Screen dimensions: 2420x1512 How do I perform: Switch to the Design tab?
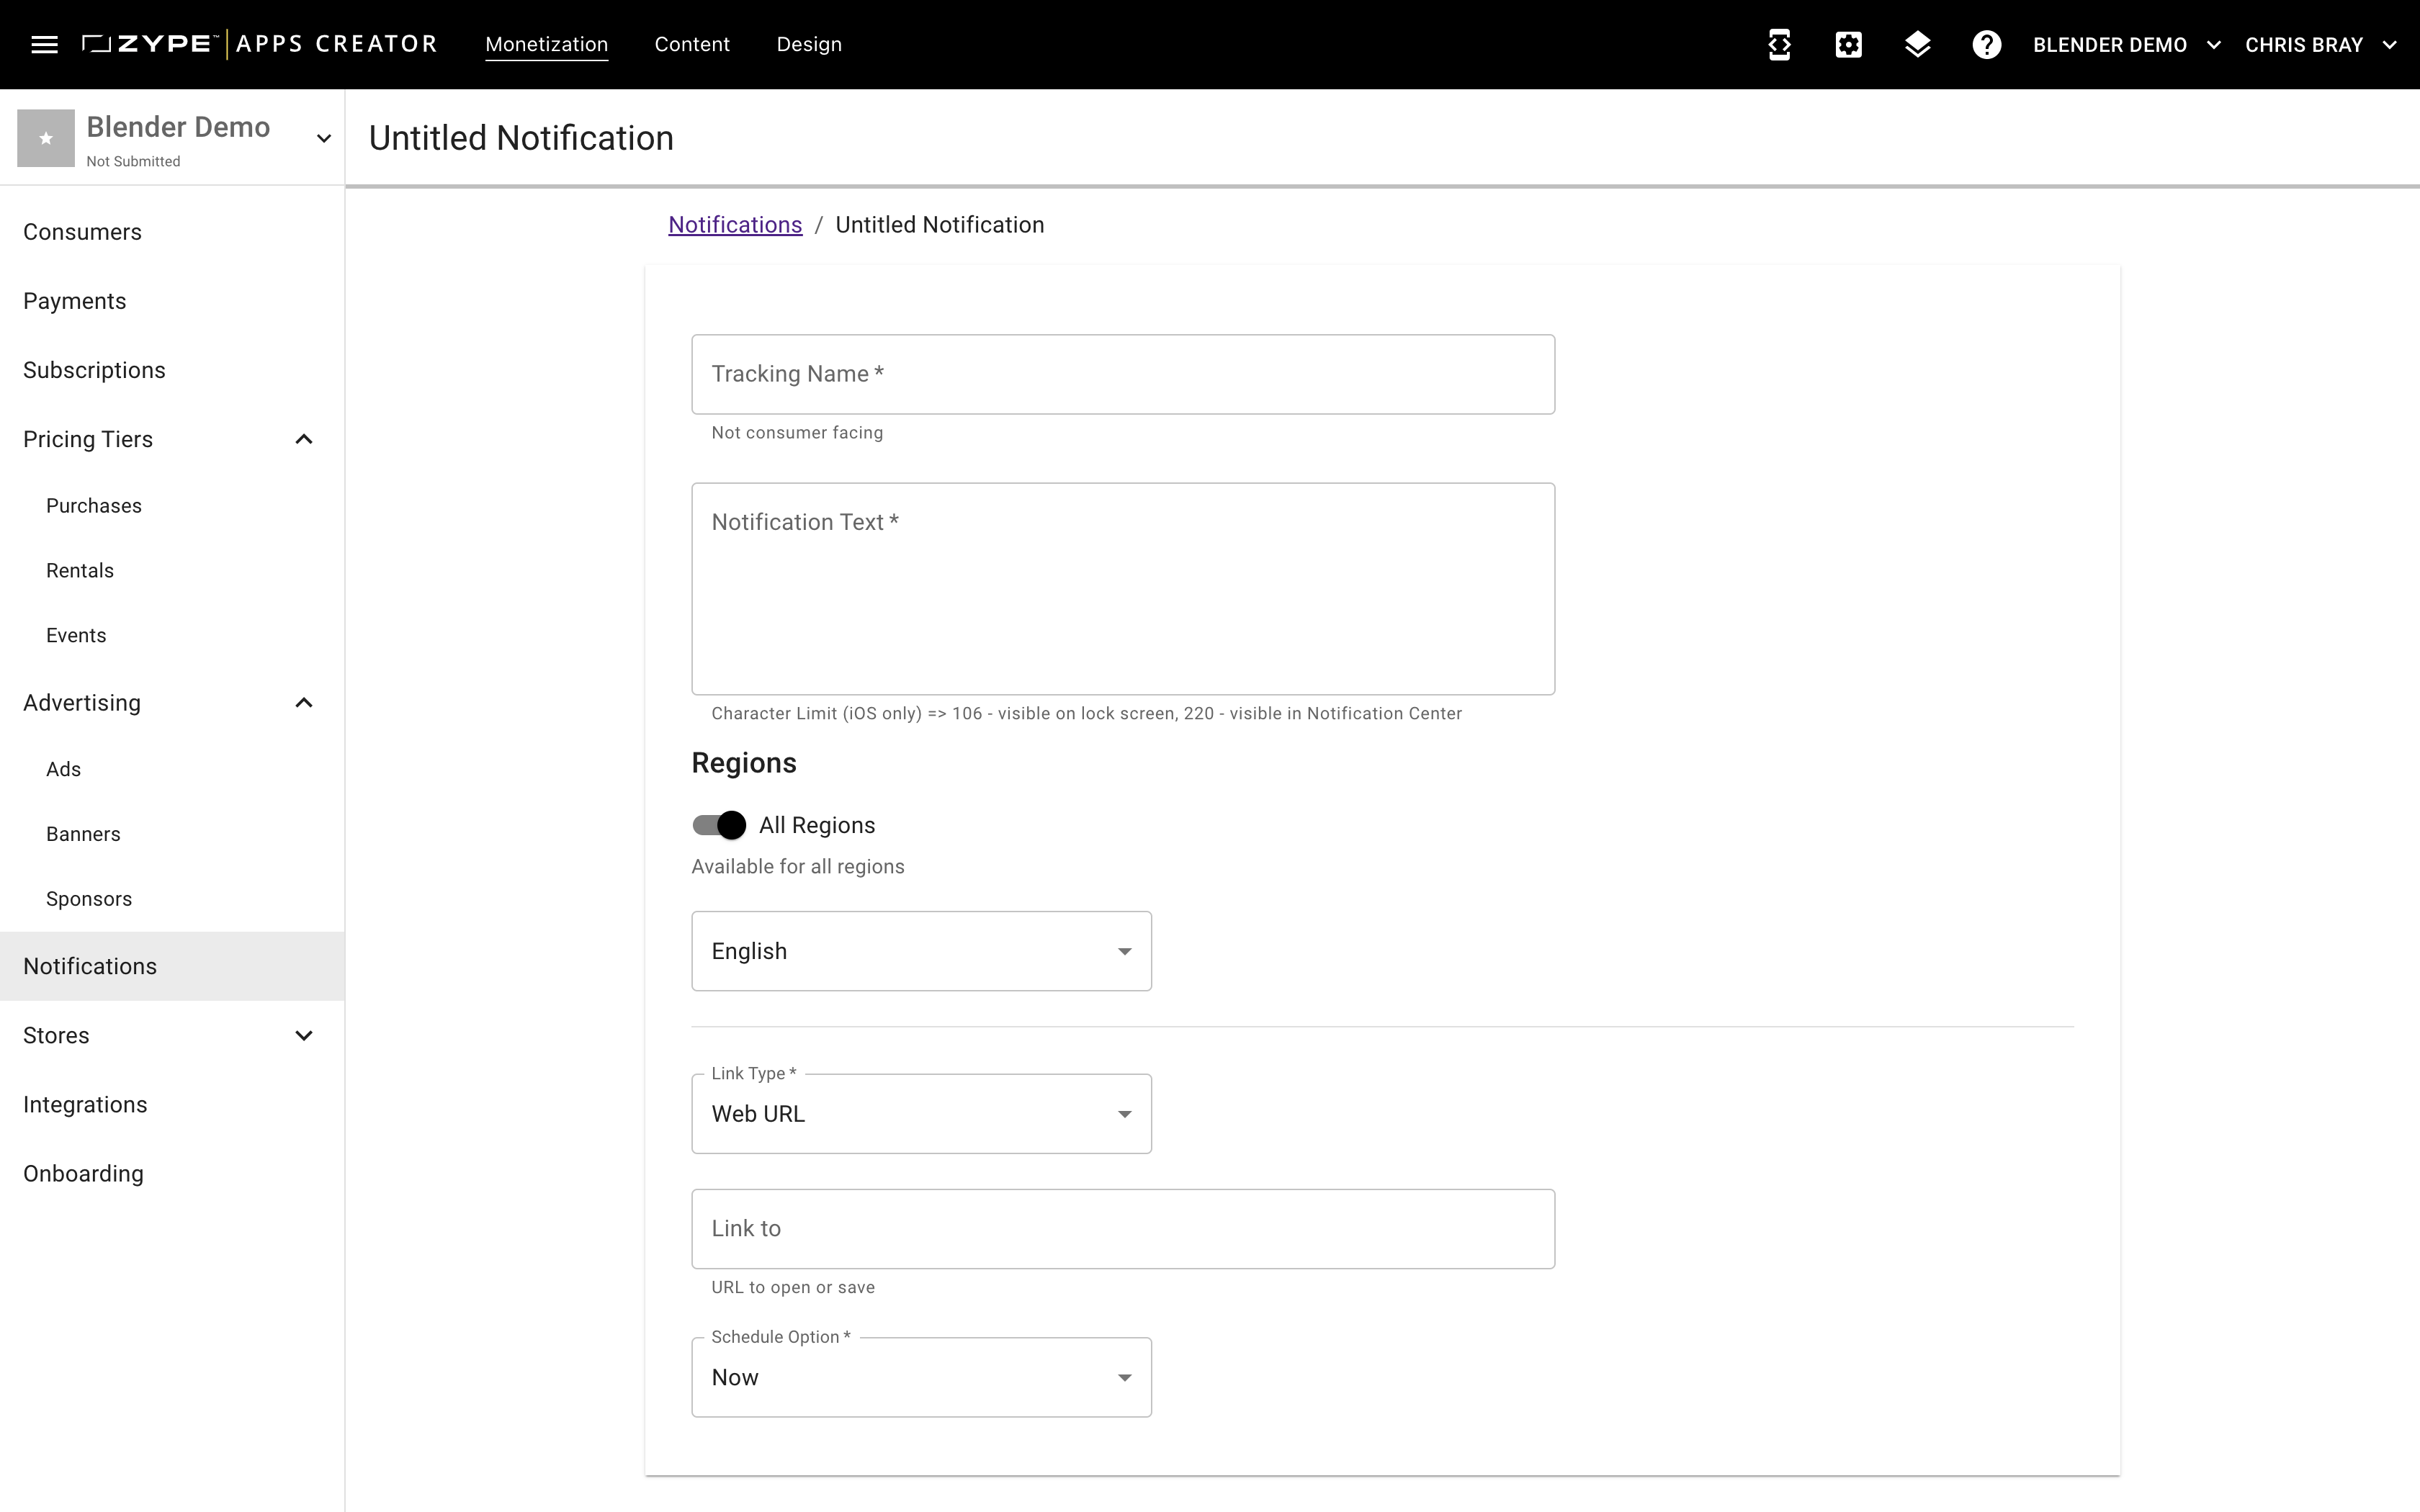click(x=809, y=44)
